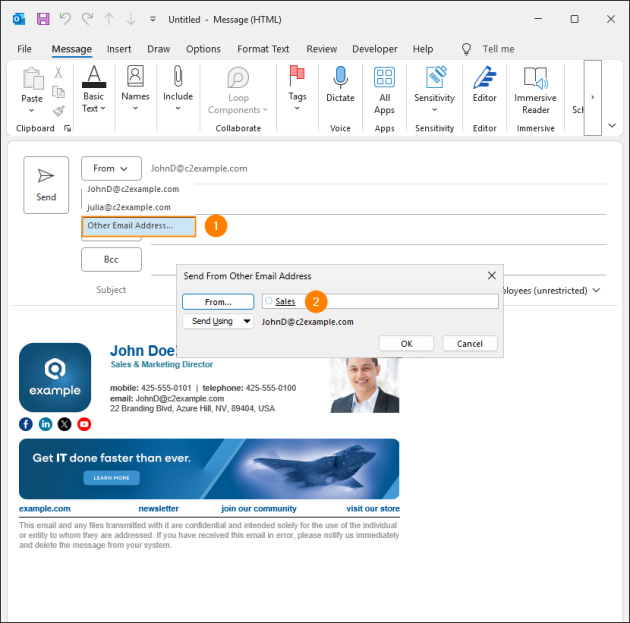
Task: Collapse the ribbon with chevron
Action: tap(612, 125)
